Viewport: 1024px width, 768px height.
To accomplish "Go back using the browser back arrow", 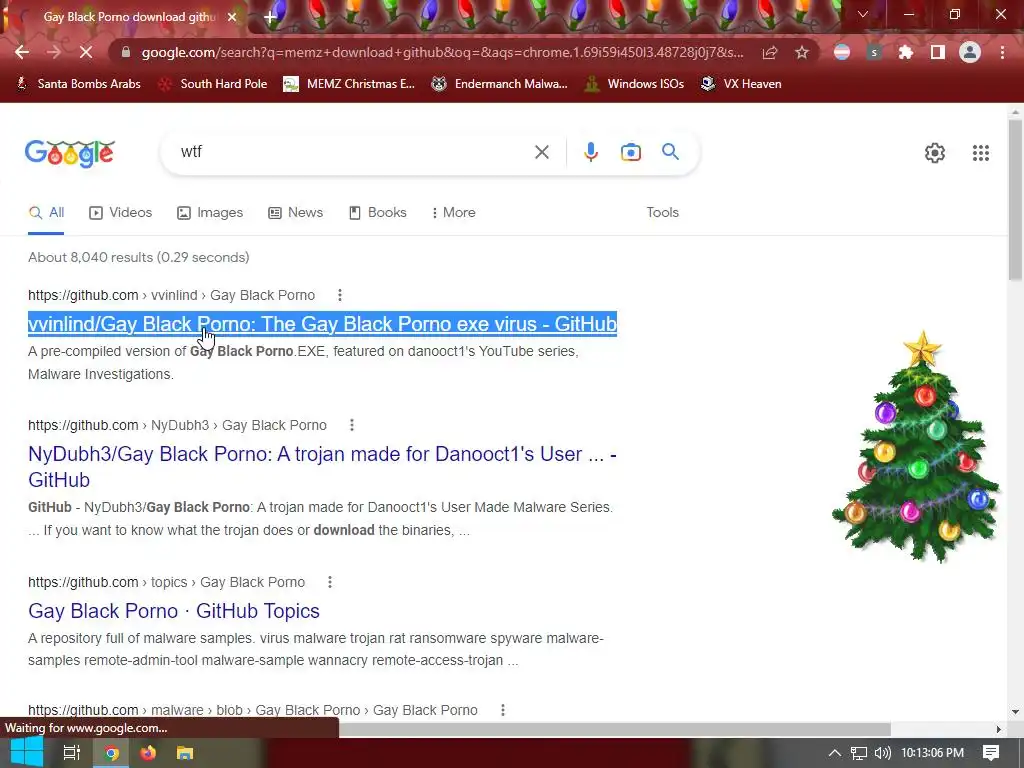I will [22, 52].
